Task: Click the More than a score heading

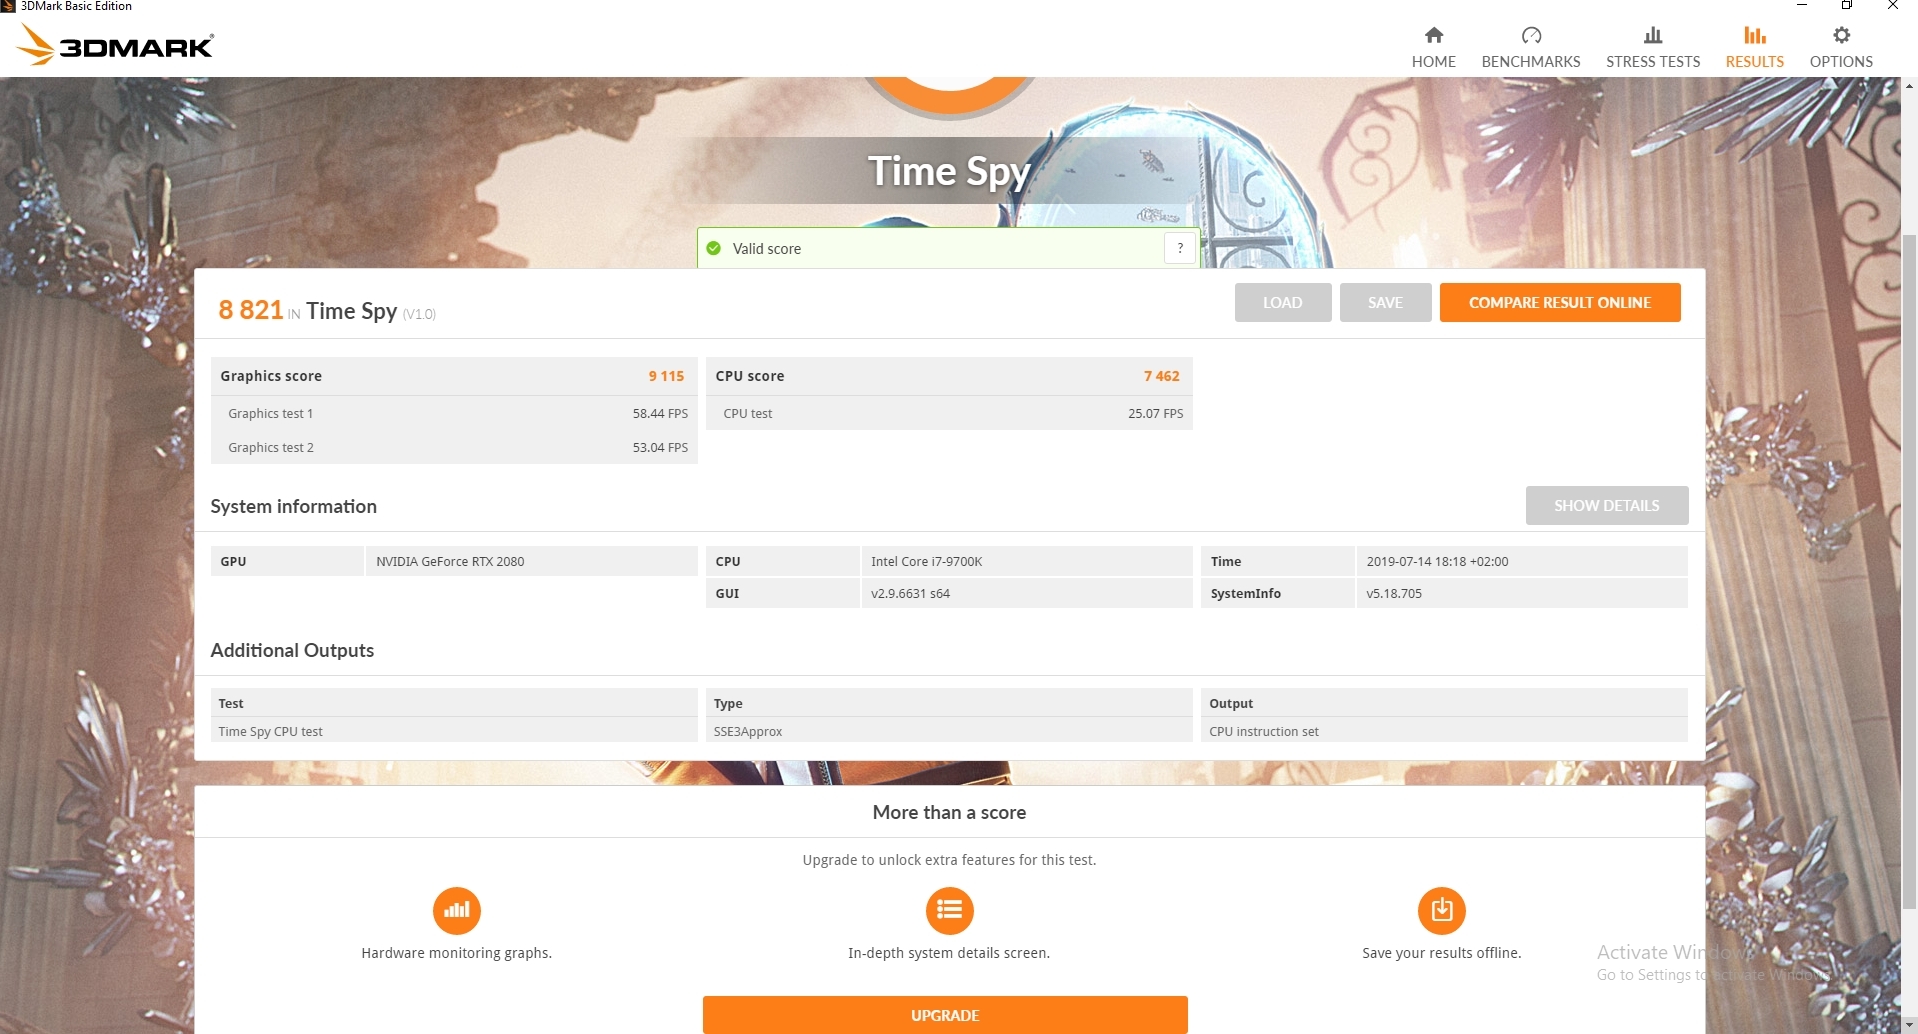Action: [x=949, y=812]
